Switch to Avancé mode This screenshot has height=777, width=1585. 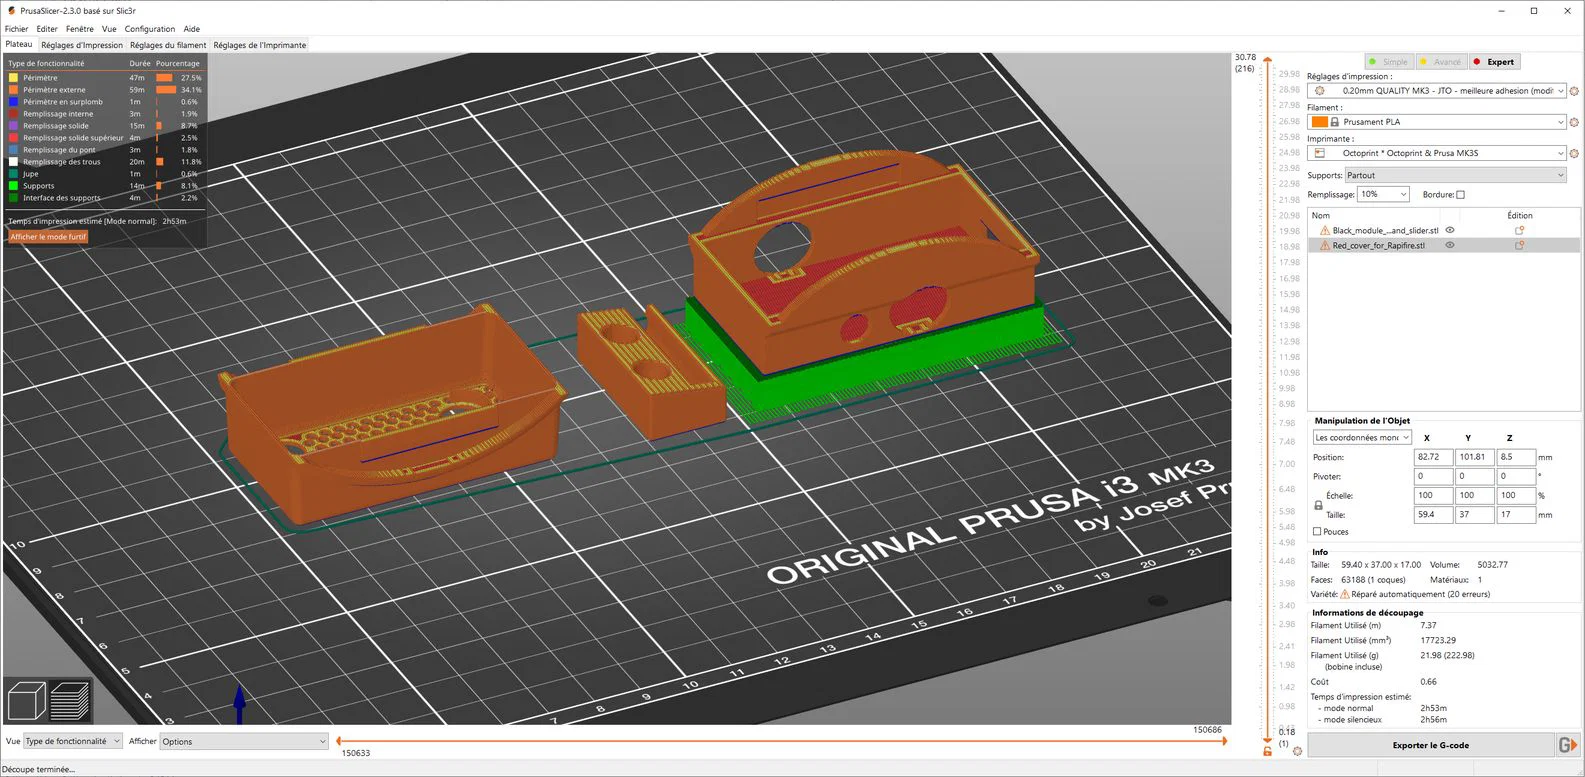tap(1441, 62)
